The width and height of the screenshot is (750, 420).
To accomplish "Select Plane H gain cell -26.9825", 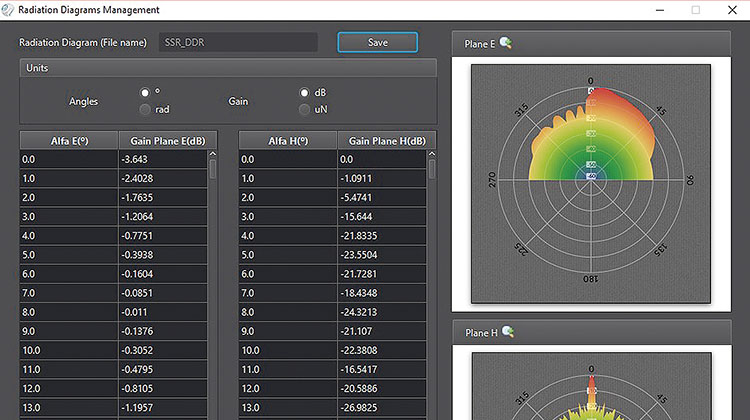I will (382, 408).
